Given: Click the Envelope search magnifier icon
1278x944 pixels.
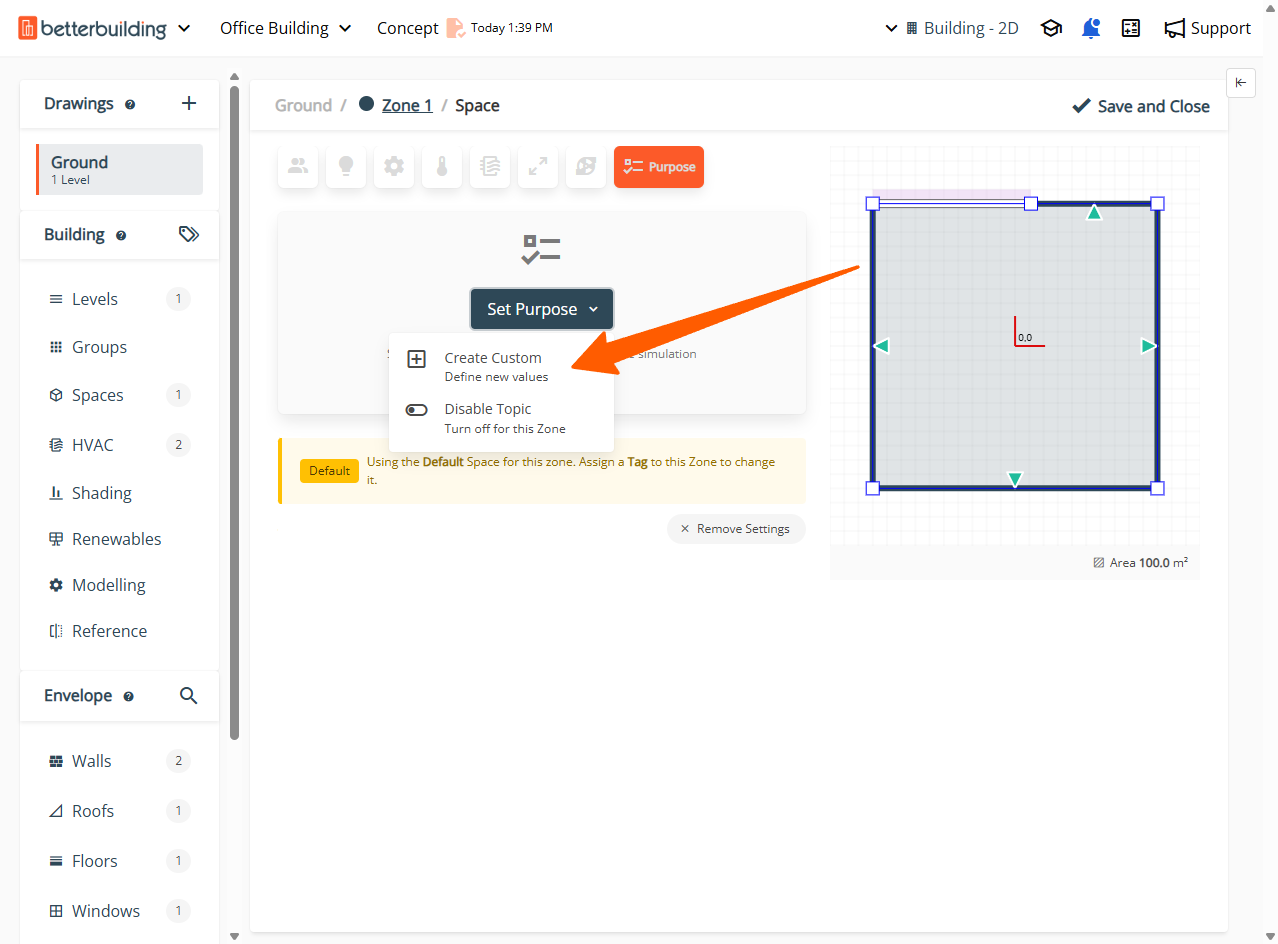Looking at the screenshot, I should pyautogui.click(x=188, y=696).
